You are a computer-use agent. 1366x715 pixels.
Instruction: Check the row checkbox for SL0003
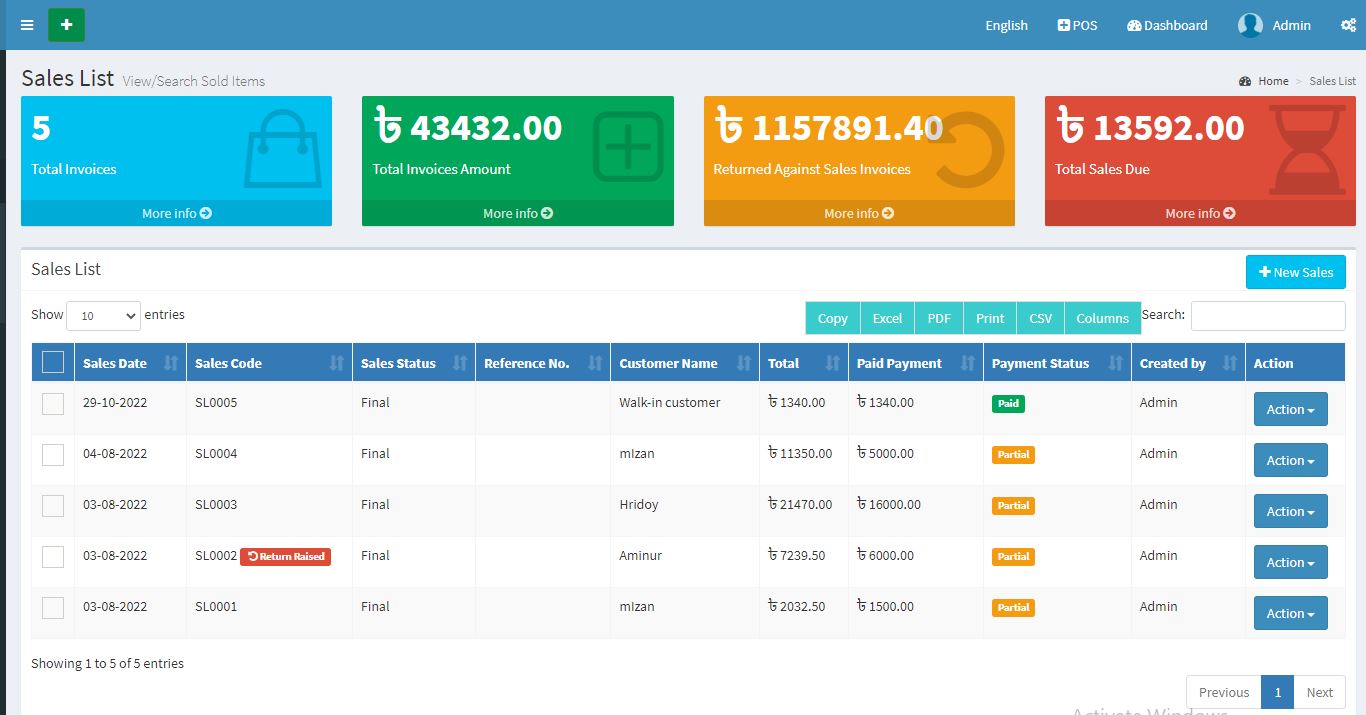(x=53, y=506)
